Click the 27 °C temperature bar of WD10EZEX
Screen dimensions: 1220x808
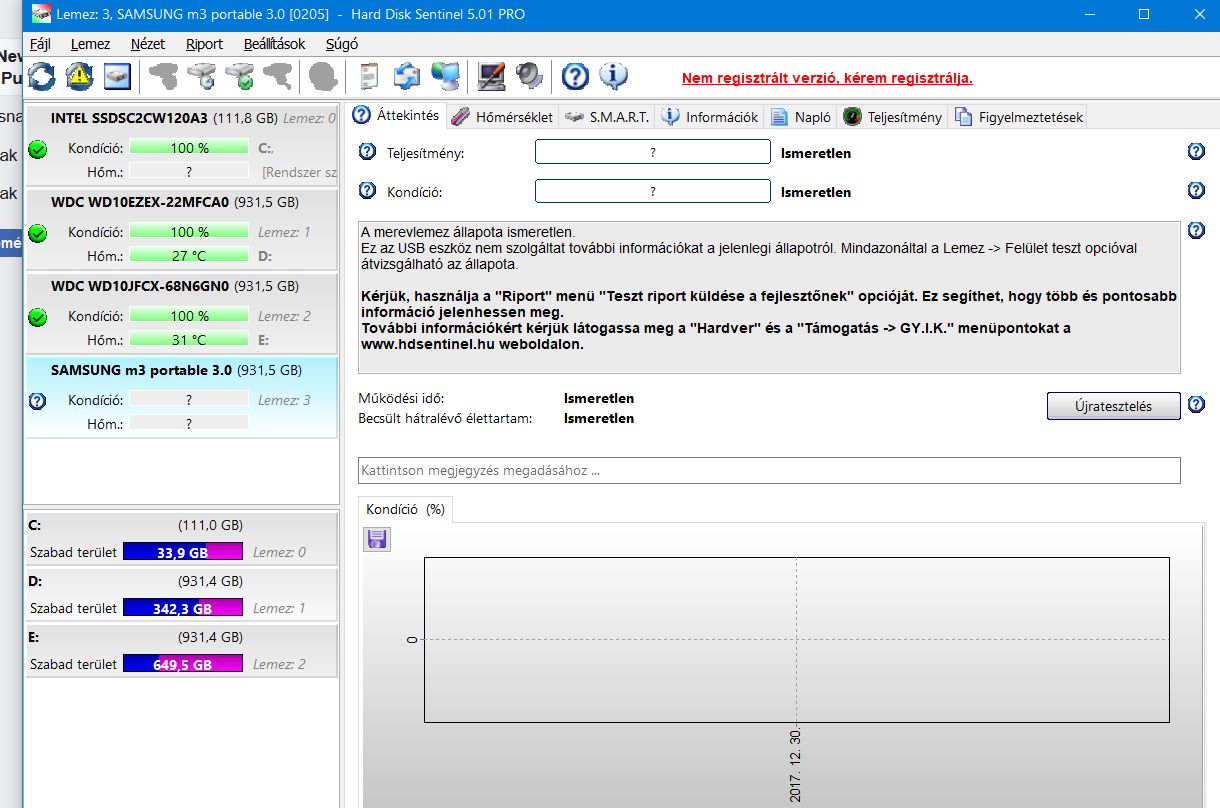(x=189, y=256)
